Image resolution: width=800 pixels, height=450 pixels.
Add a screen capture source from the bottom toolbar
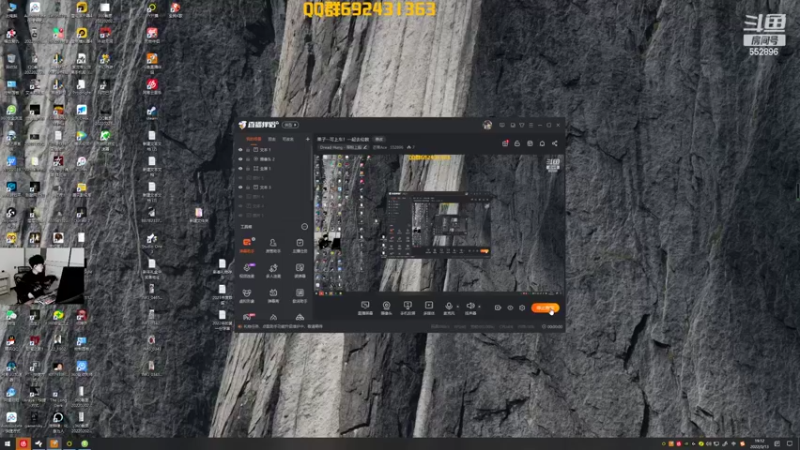[x=365, y=308]
